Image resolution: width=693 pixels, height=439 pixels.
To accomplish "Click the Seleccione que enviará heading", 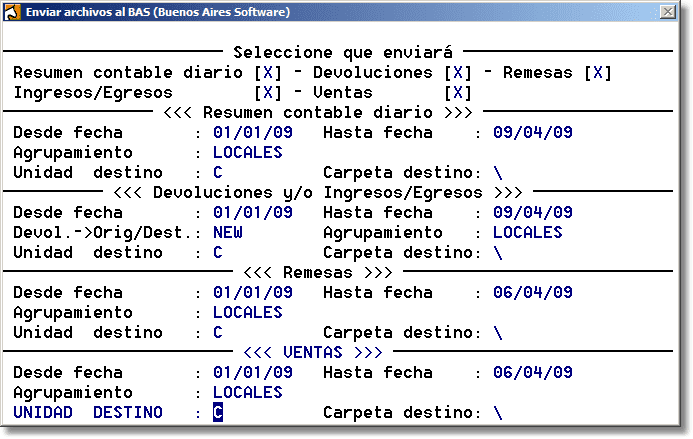I will [x=343, y=53].
